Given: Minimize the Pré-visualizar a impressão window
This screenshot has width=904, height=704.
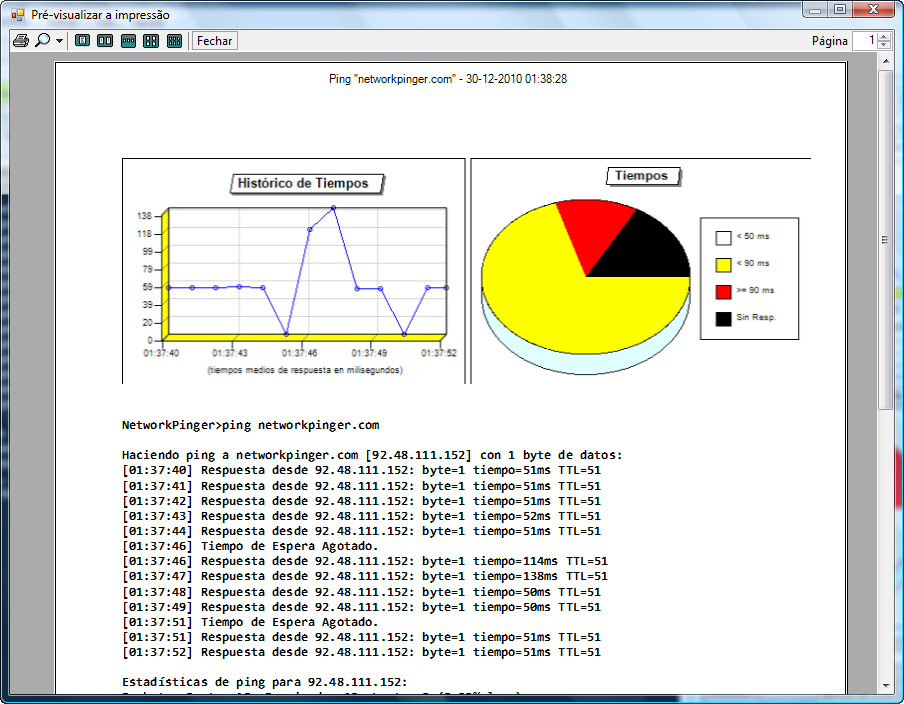Looking at the screenshot, I should [x=815, y=10].
